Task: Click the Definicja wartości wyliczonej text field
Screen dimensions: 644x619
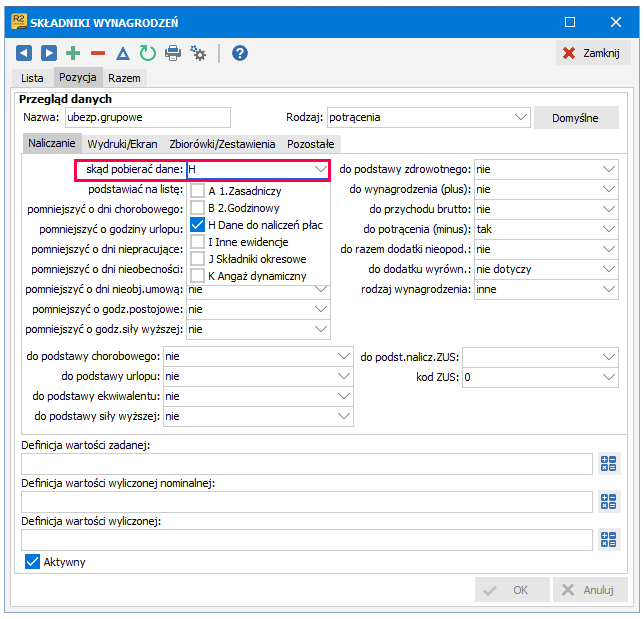Action: pyautogui.click(x=307, y=540)
